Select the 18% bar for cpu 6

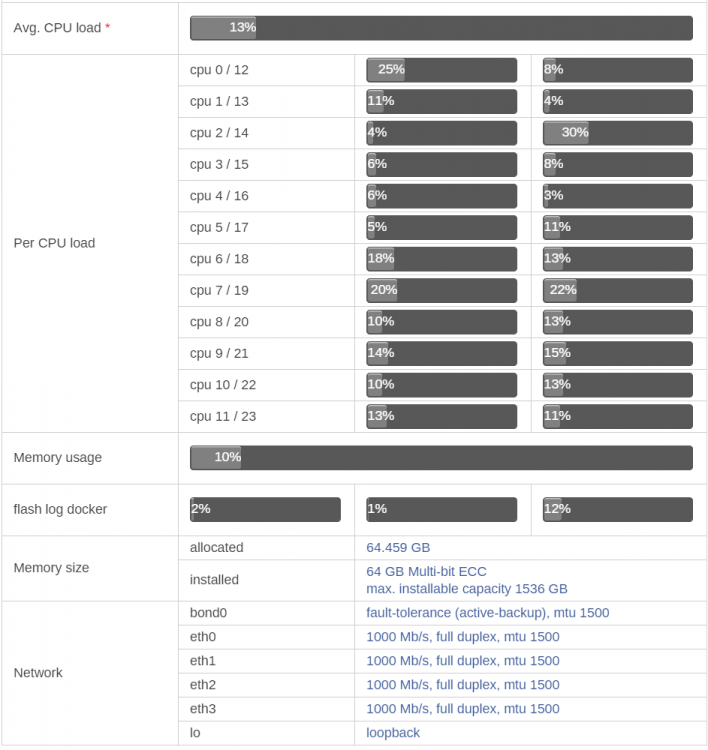coord(442,259)
